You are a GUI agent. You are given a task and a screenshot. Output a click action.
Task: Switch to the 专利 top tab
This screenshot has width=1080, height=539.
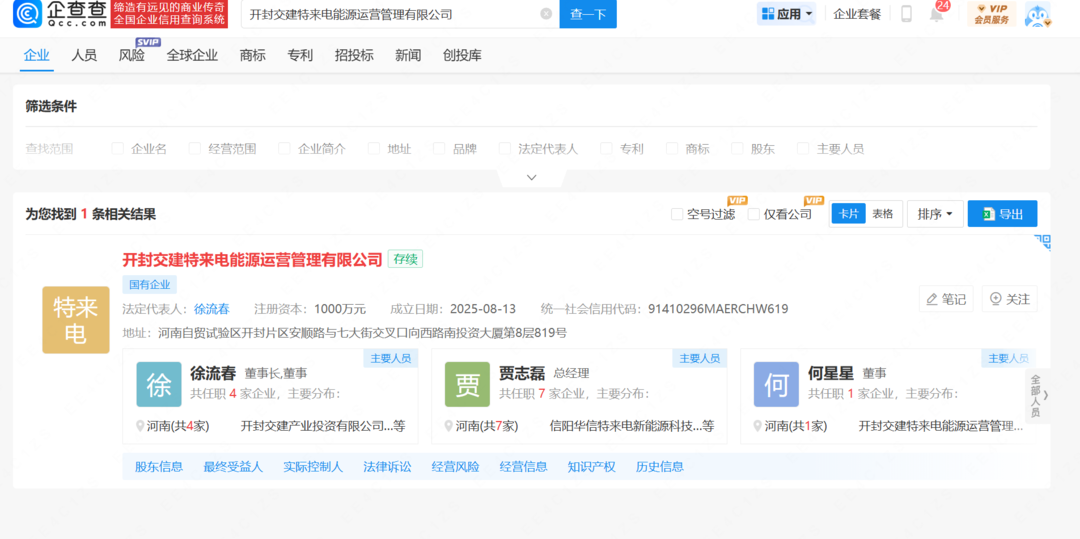(x=300, y=56)
